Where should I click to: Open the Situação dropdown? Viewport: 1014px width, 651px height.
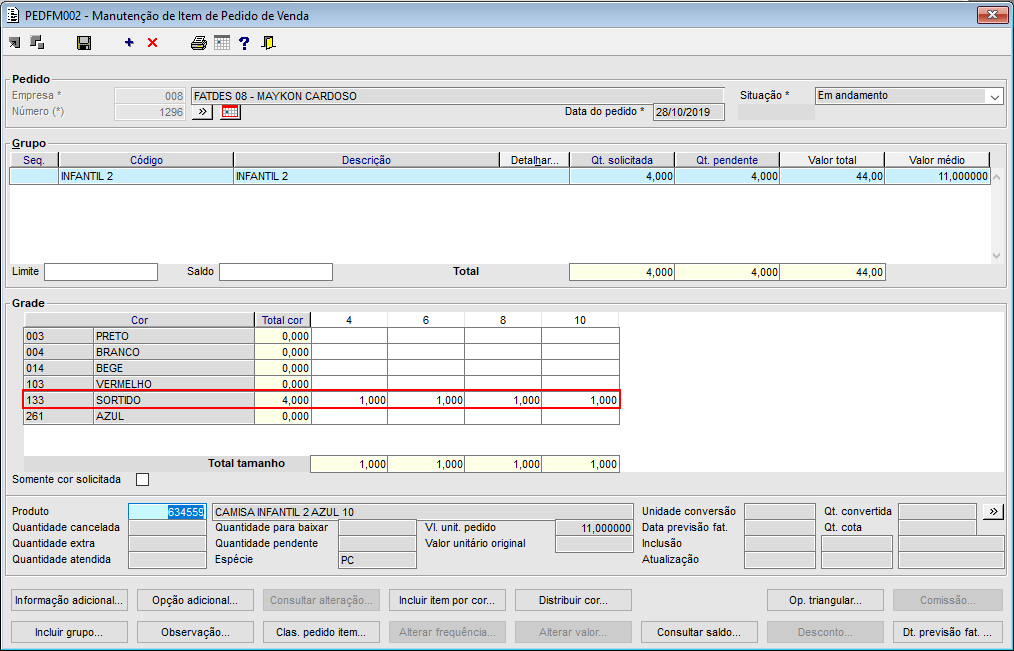[994, 97]
